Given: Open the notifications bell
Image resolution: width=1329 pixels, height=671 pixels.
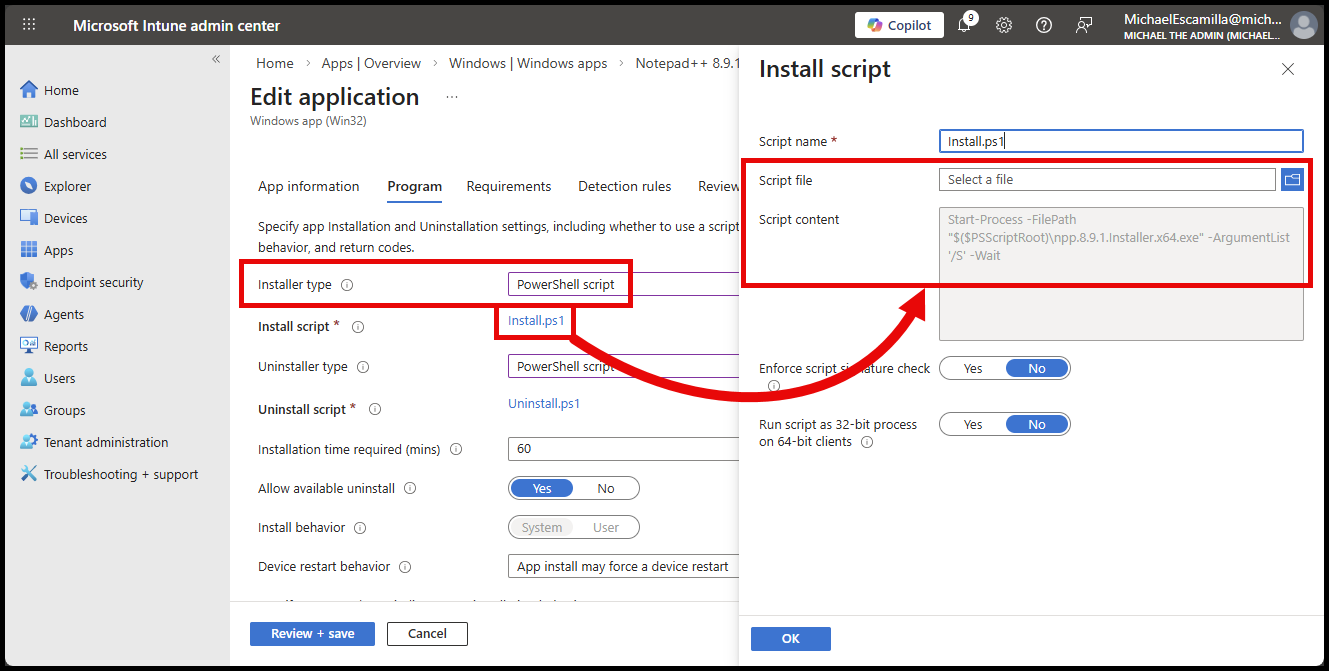Looking at the screenshot, I should tap(963, 25).
